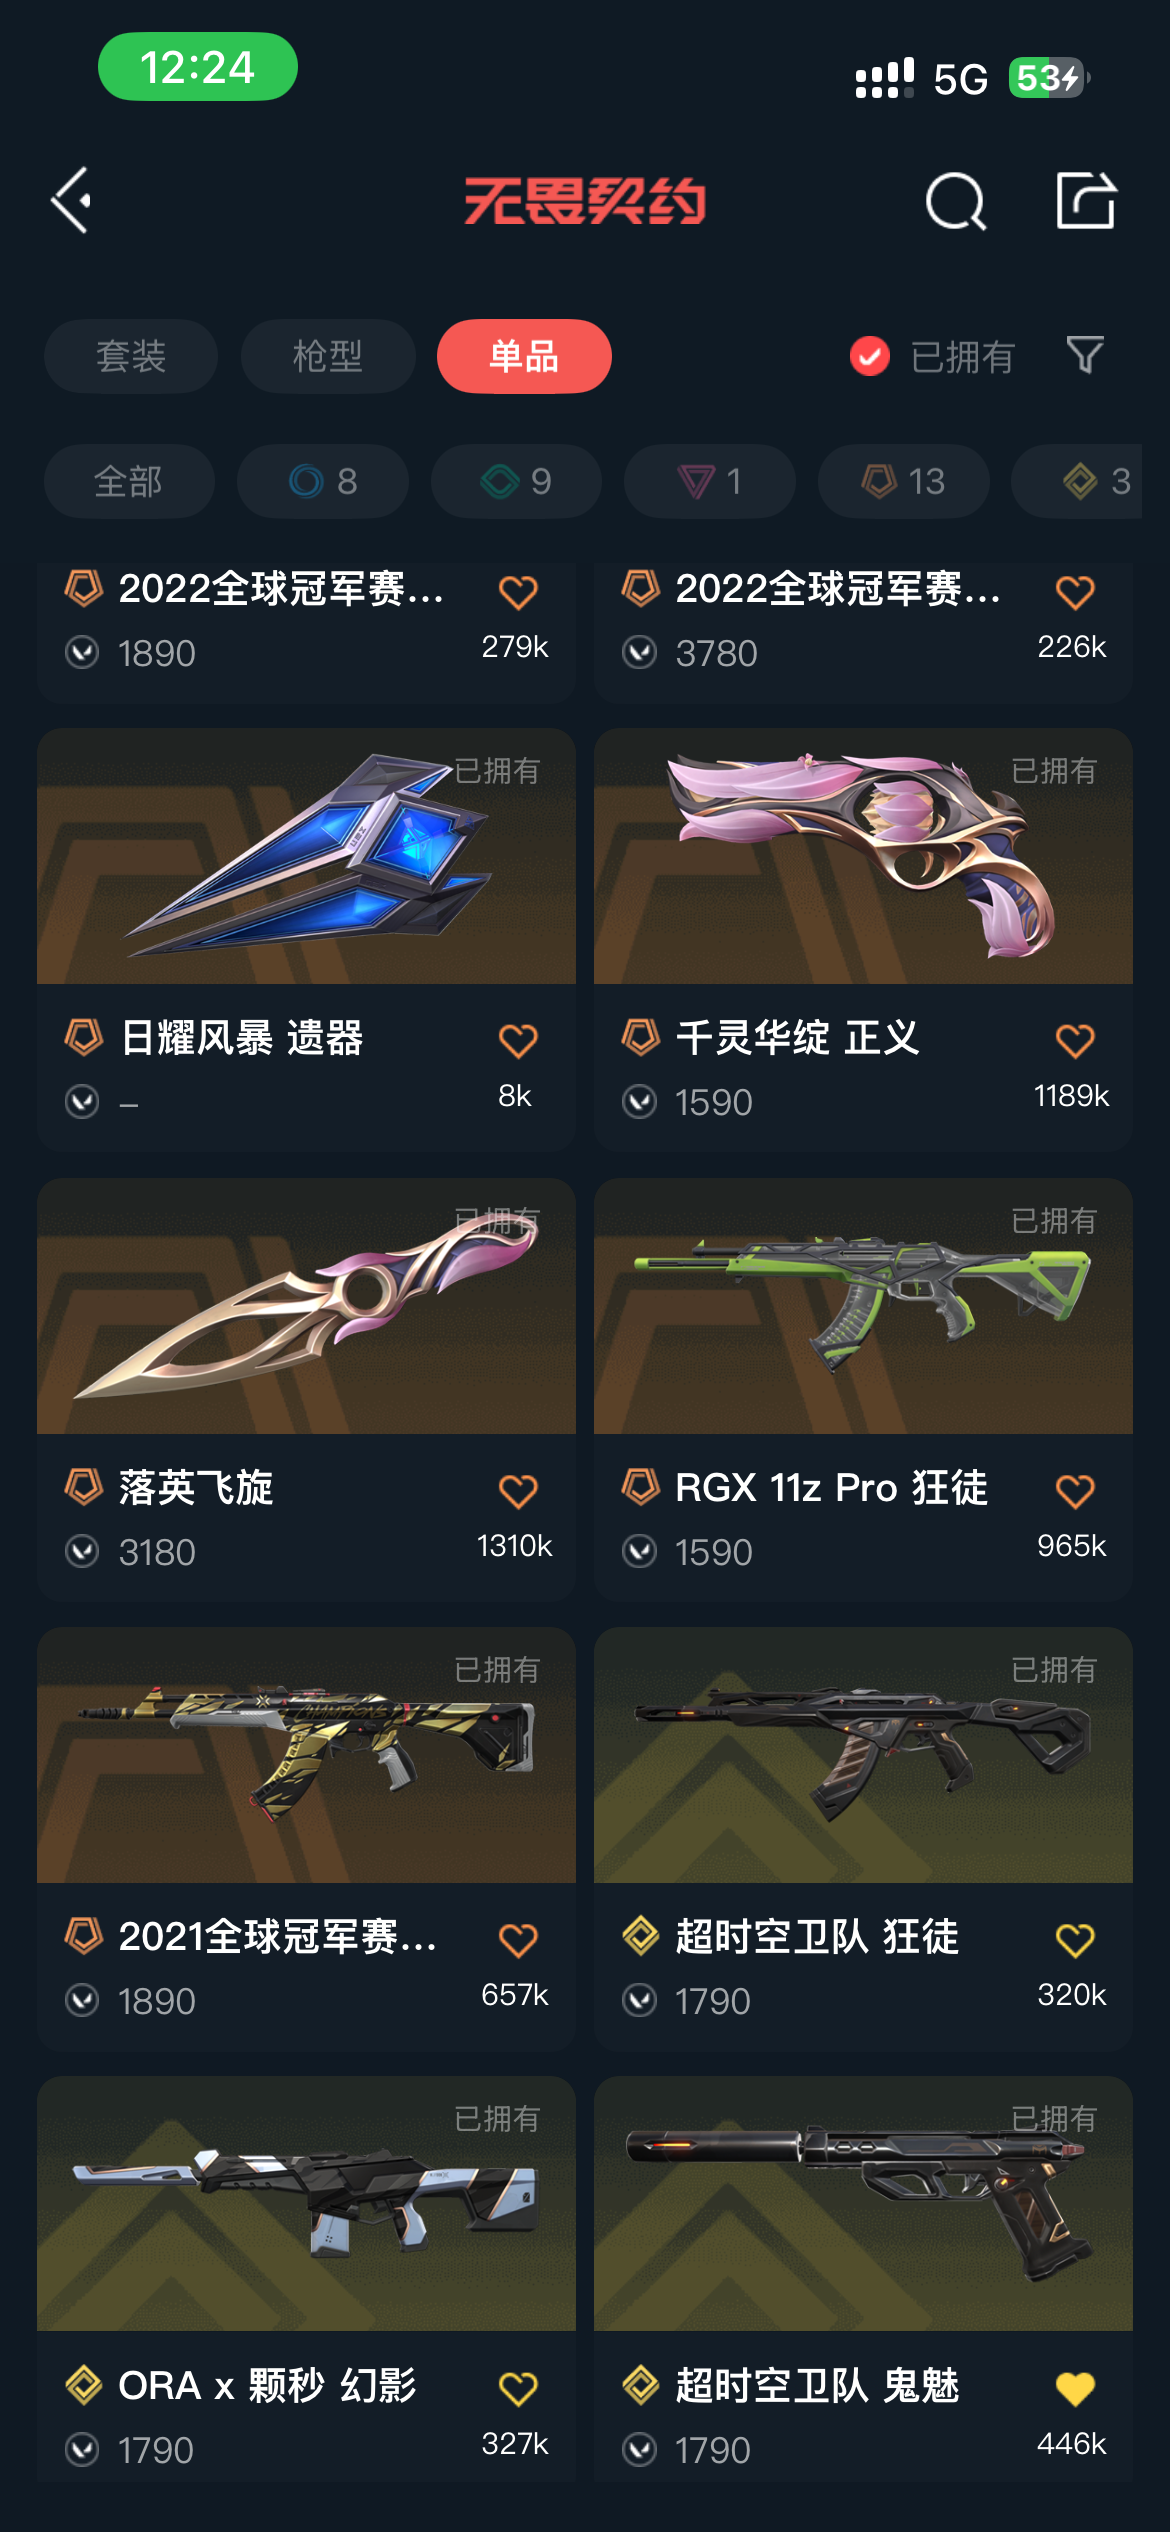This screenshot has width=1170, height=2532.
Task: Favorite 超时空卫队 狂徒 heart icon
Action: click(x=1075, y=1940)
